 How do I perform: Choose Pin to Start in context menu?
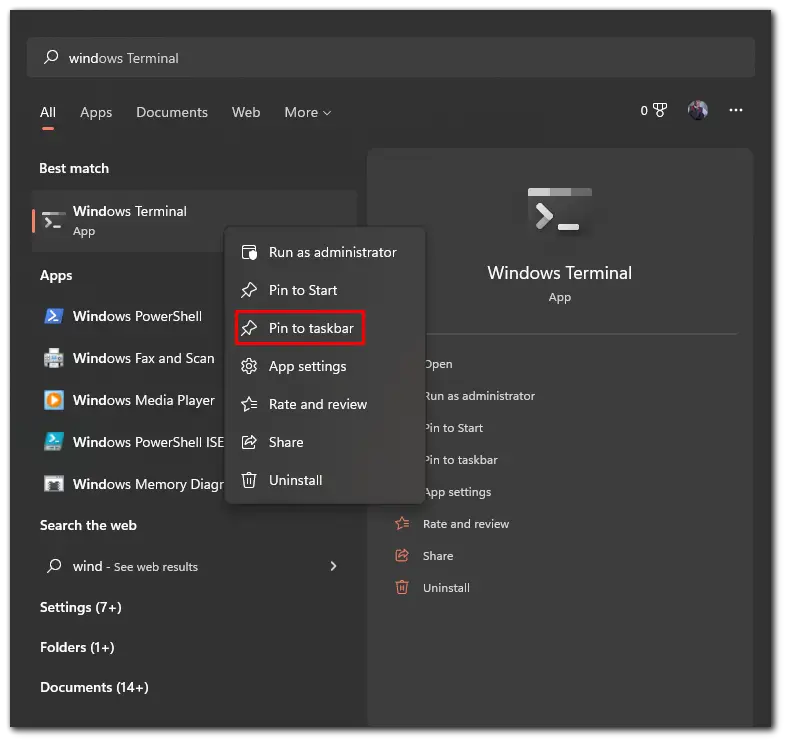325,290
